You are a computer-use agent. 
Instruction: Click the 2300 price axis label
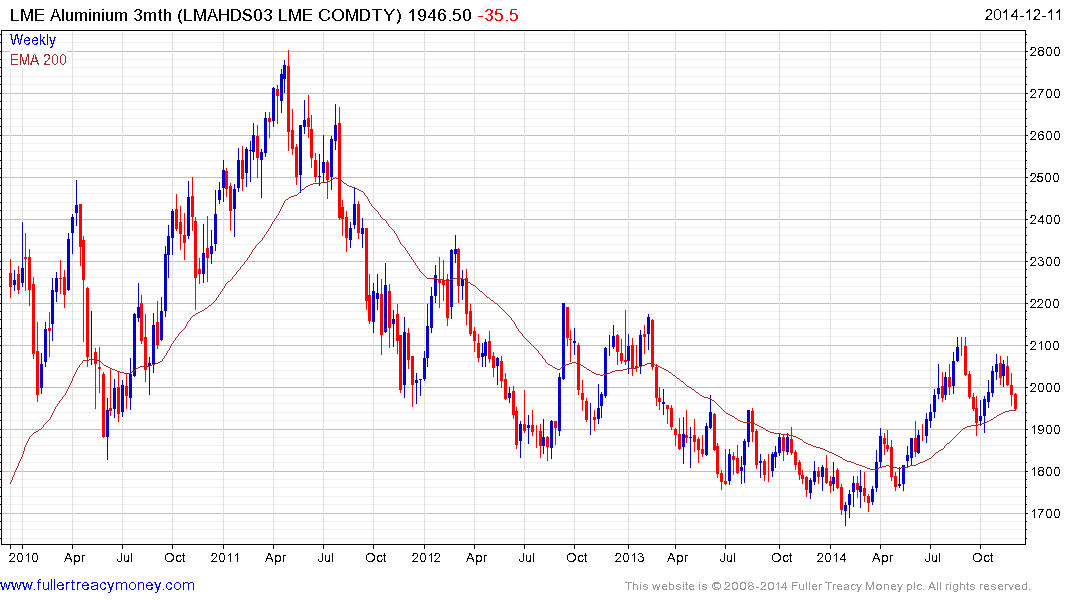(1045, 262)
